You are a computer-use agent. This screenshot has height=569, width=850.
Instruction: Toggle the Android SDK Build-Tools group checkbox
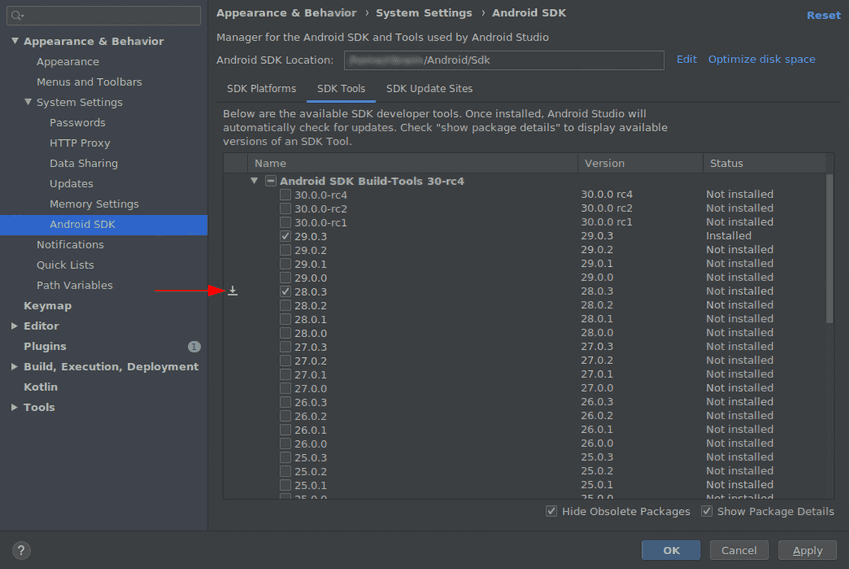[x=271, y=181]
